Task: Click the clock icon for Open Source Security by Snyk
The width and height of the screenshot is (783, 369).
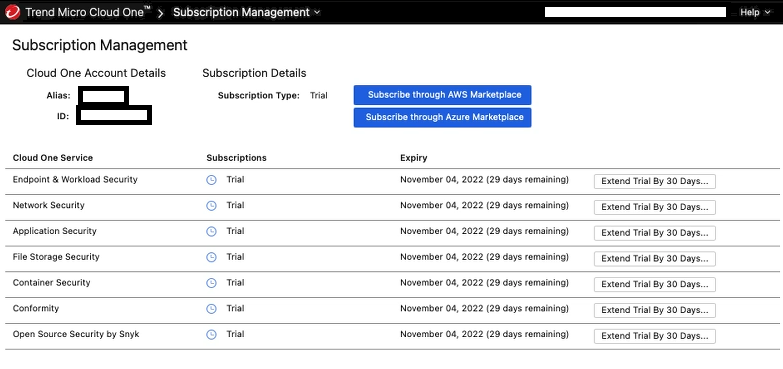Action: pos(211,335)
